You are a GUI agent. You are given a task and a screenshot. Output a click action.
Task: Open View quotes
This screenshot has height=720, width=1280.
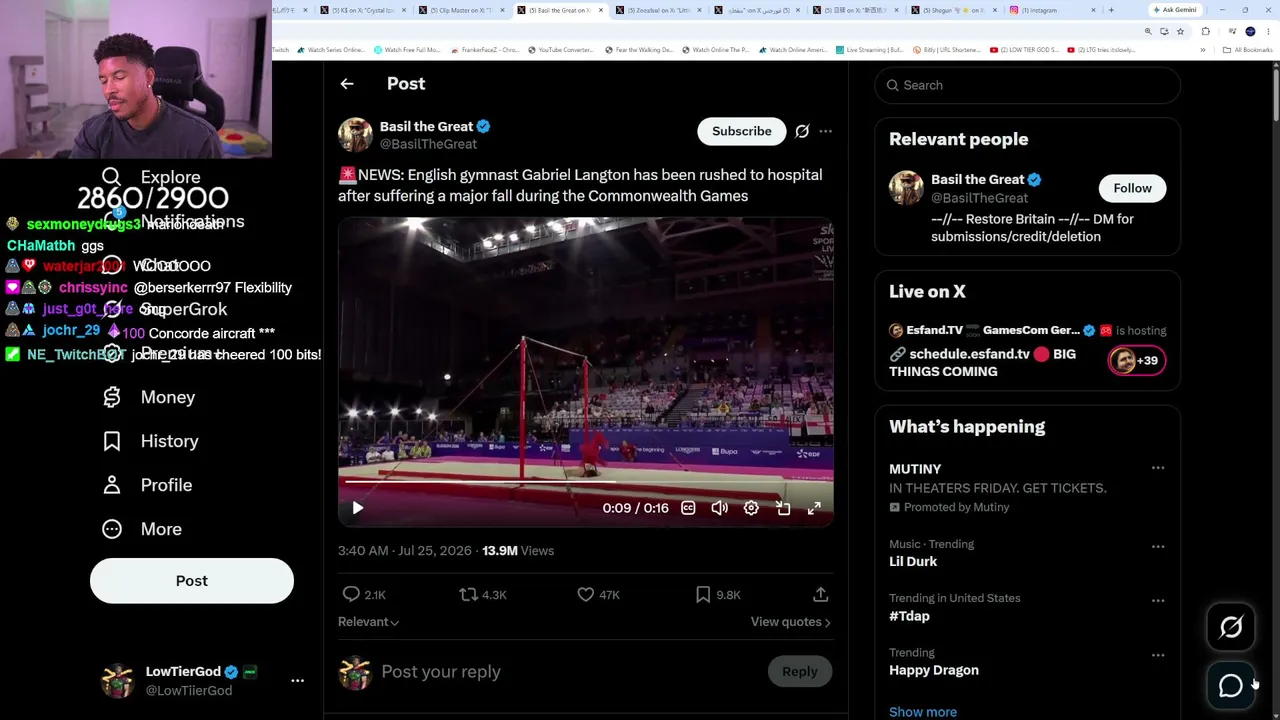coord(791,622)
